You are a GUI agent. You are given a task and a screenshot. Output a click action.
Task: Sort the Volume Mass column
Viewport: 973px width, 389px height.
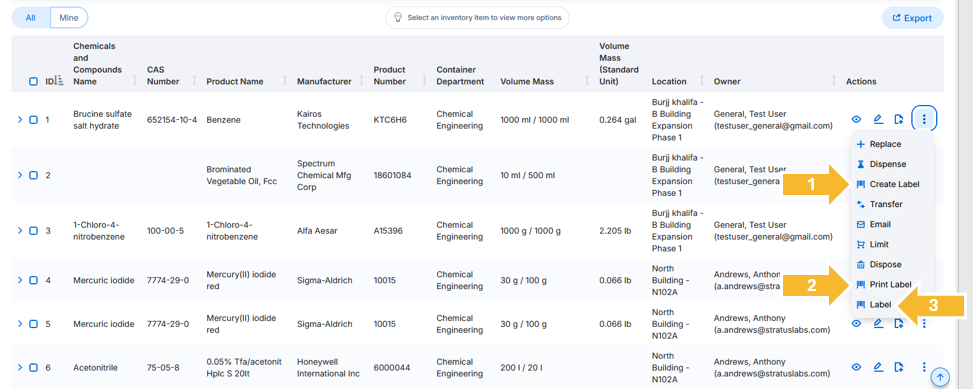[x=587, y=81]
